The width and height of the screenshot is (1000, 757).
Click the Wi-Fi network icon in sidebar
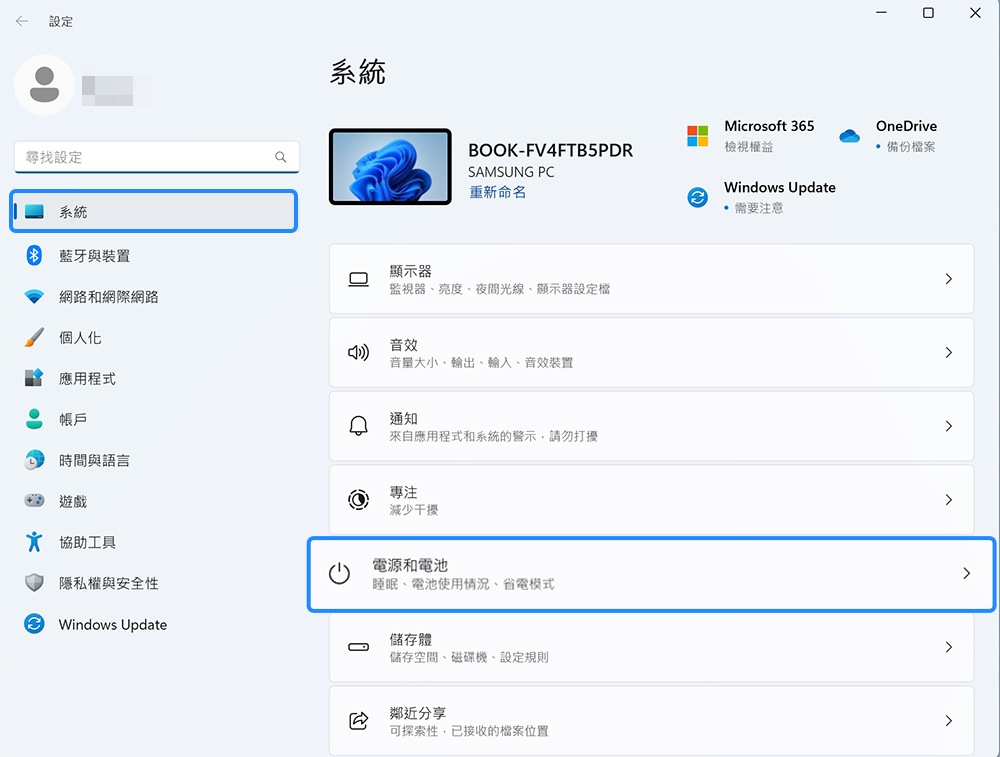coord(34,297)
